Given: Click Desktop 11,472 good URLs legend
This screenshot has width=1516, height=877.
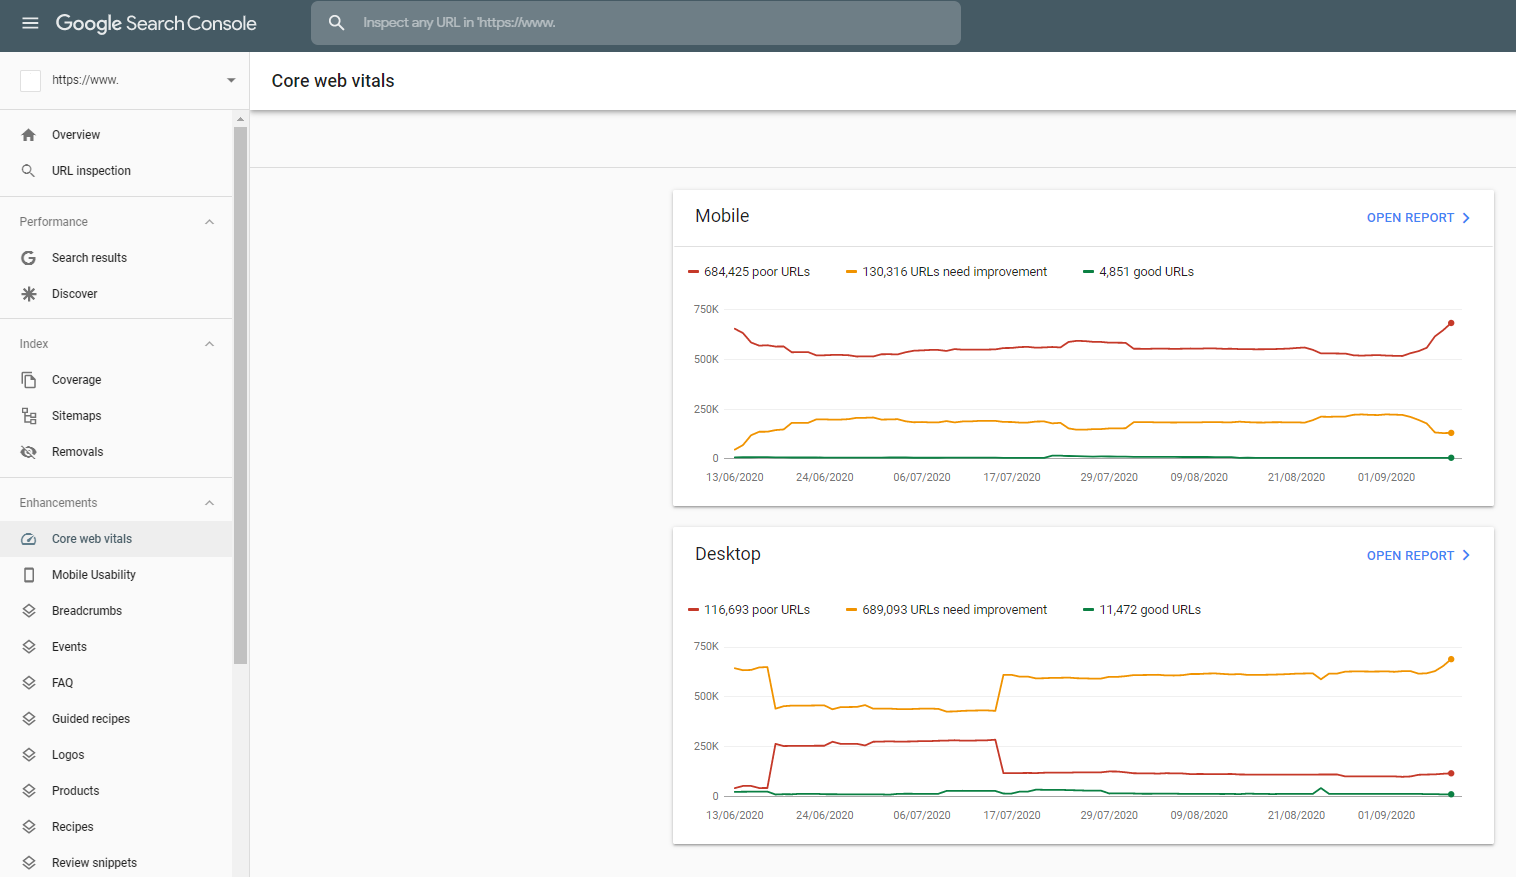Looking at the screenshot, I should coord(1142,610).
